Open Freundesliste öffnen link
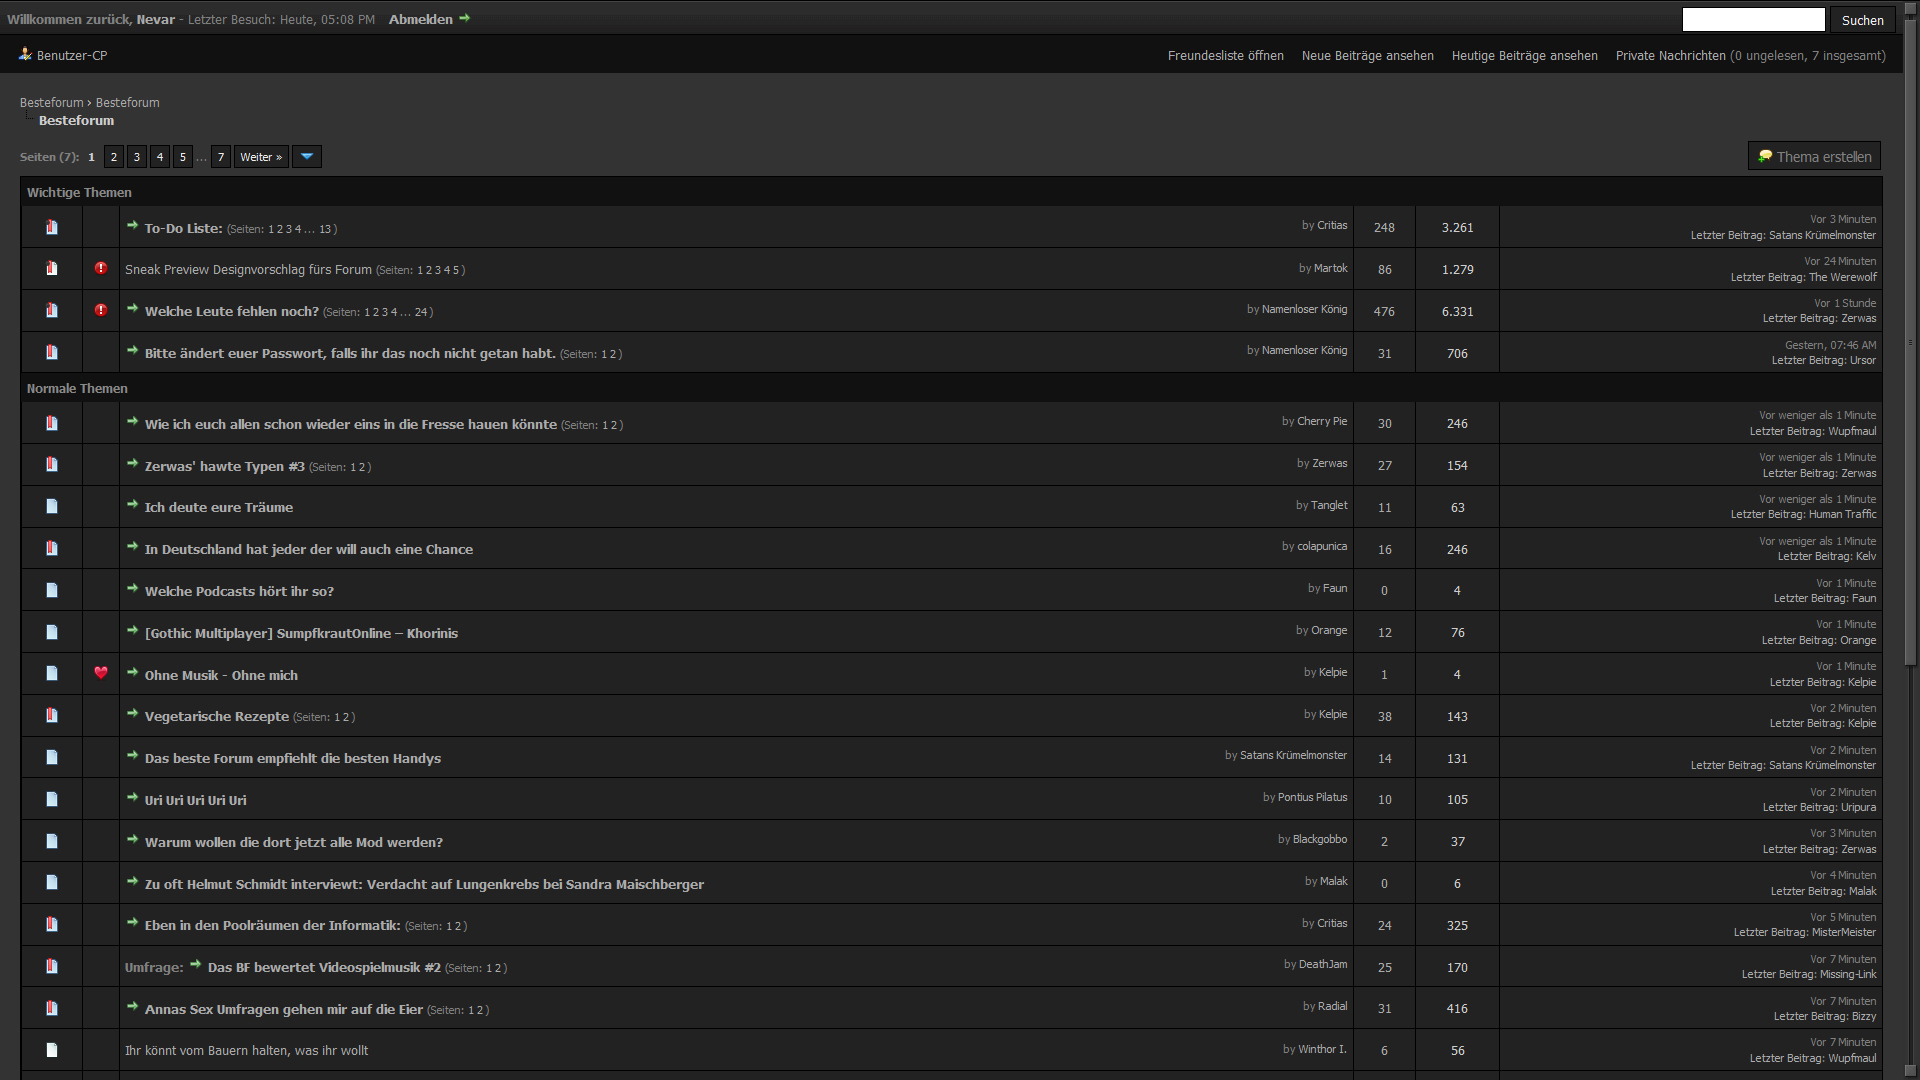This screenshot has width=1920, height=1080. pyautogui.click(x=1225, y=56)
